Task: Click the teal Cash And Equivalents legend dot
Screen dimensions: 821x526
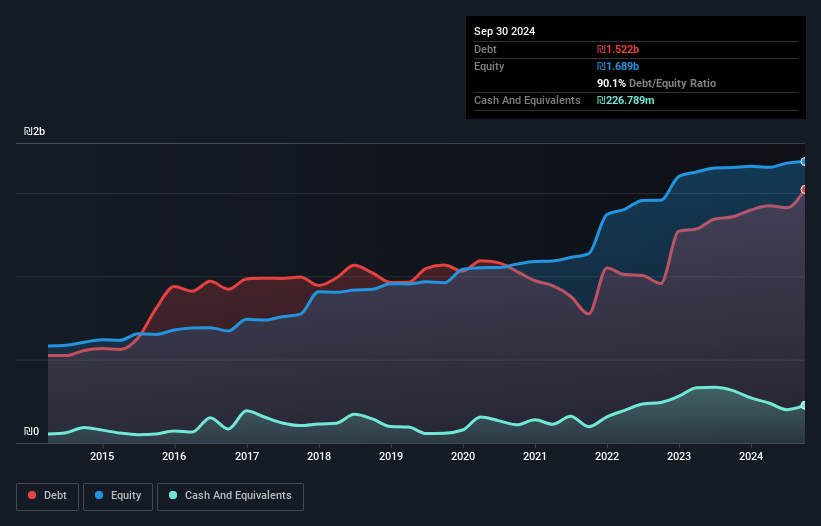Action: point(173,495)
